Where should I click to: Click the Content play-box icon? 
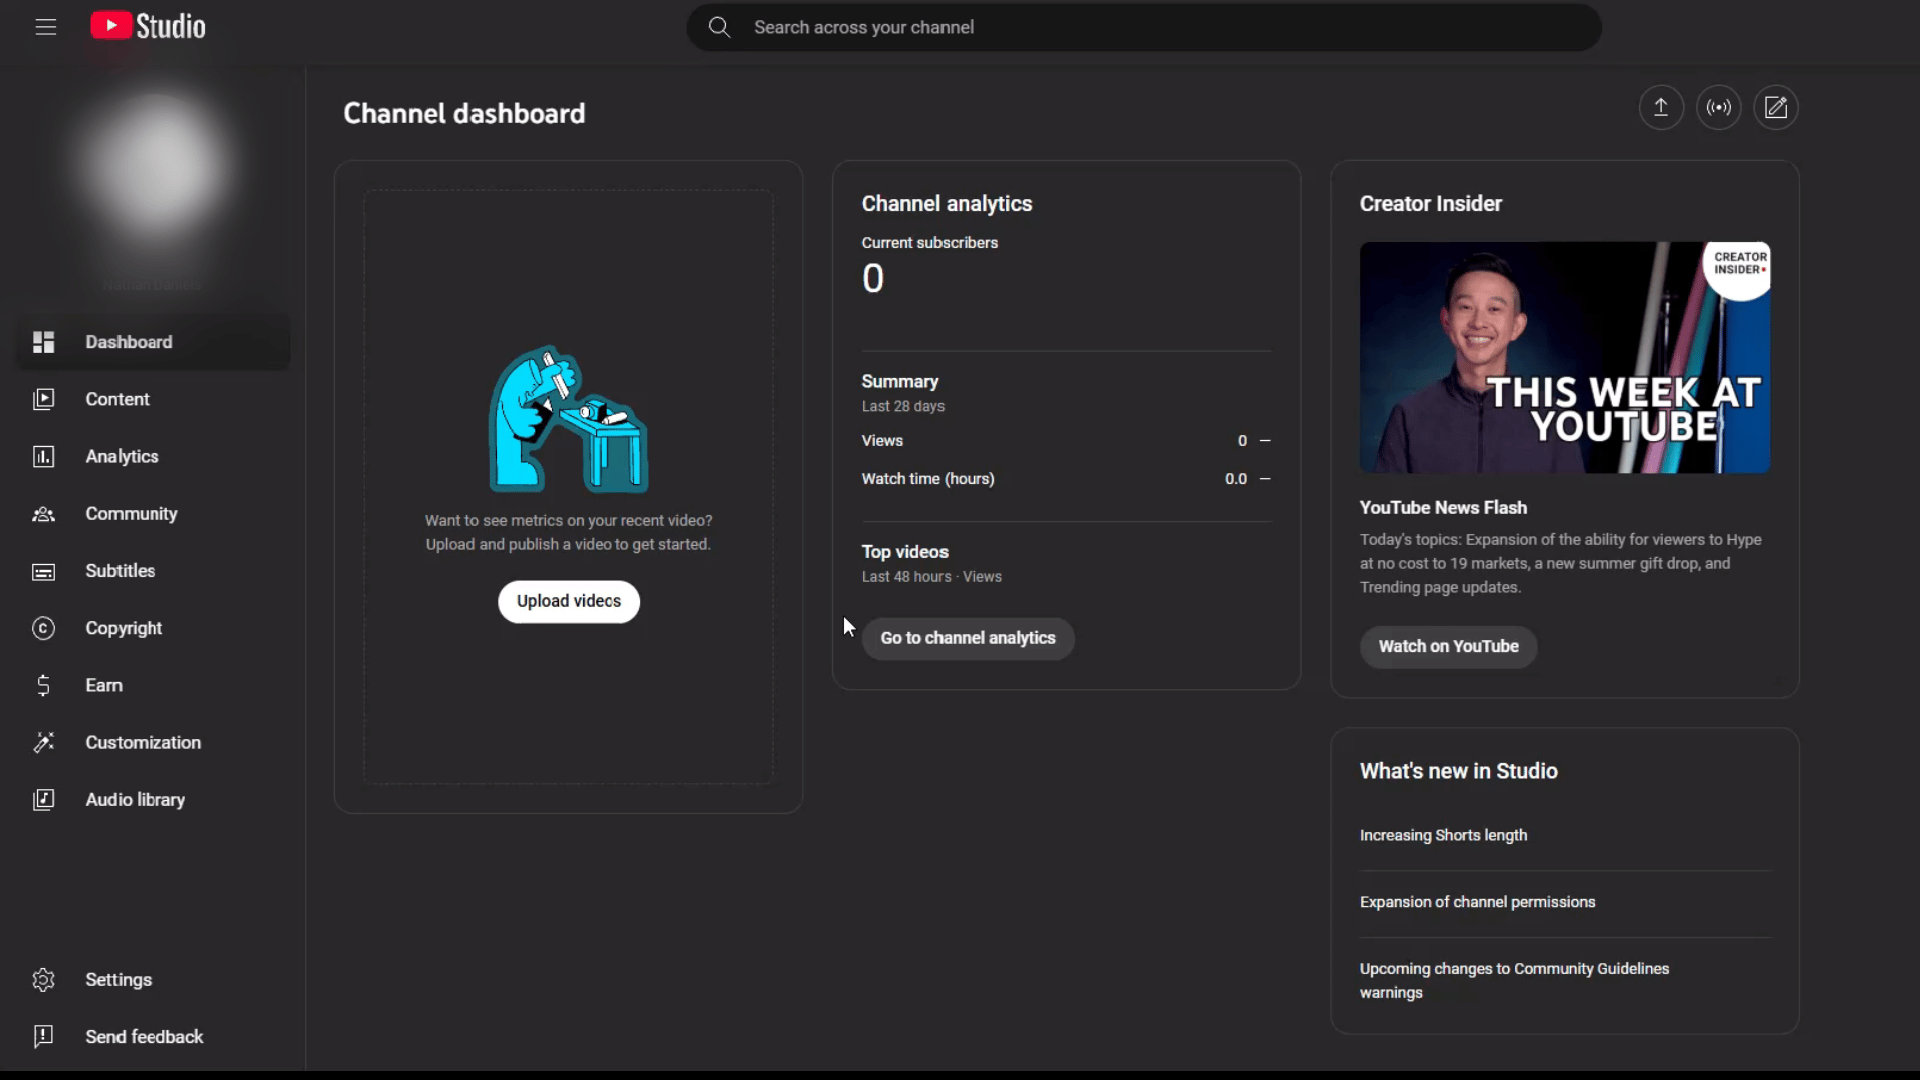point(43,399)
